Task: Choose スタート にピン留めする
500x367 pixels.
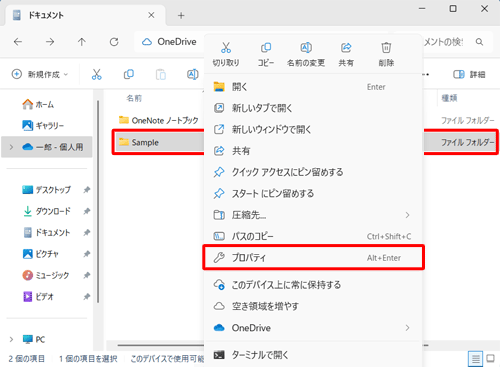Action: point(313,193)
